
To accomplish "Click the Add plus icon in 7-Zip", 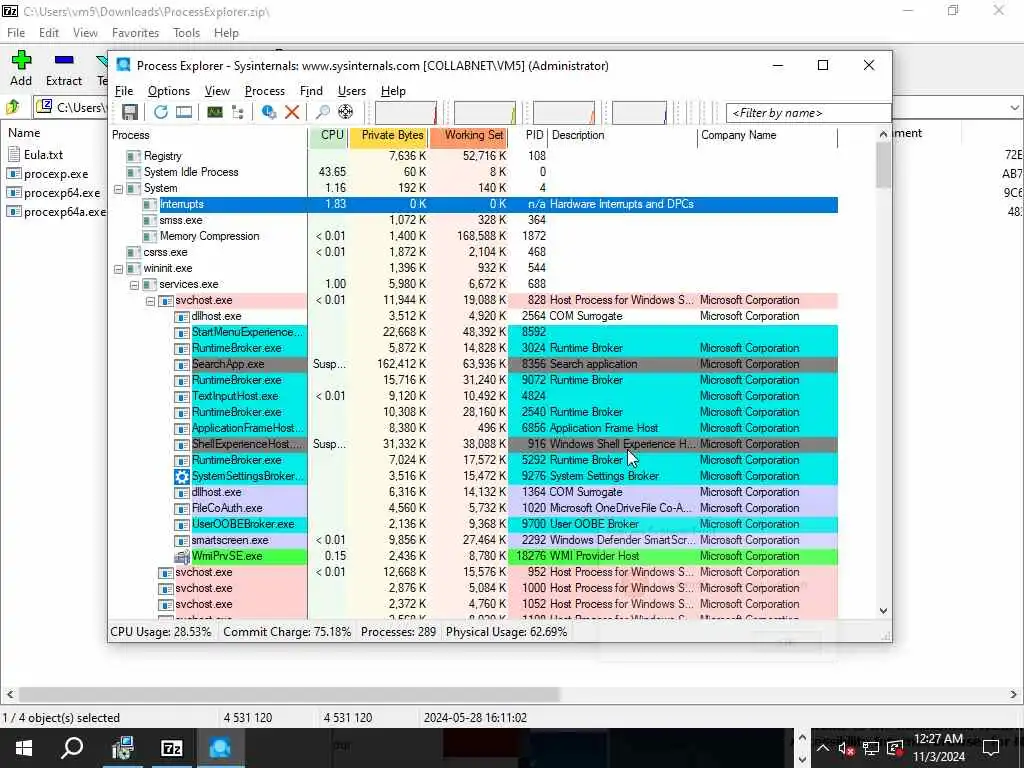I will 21,60.
